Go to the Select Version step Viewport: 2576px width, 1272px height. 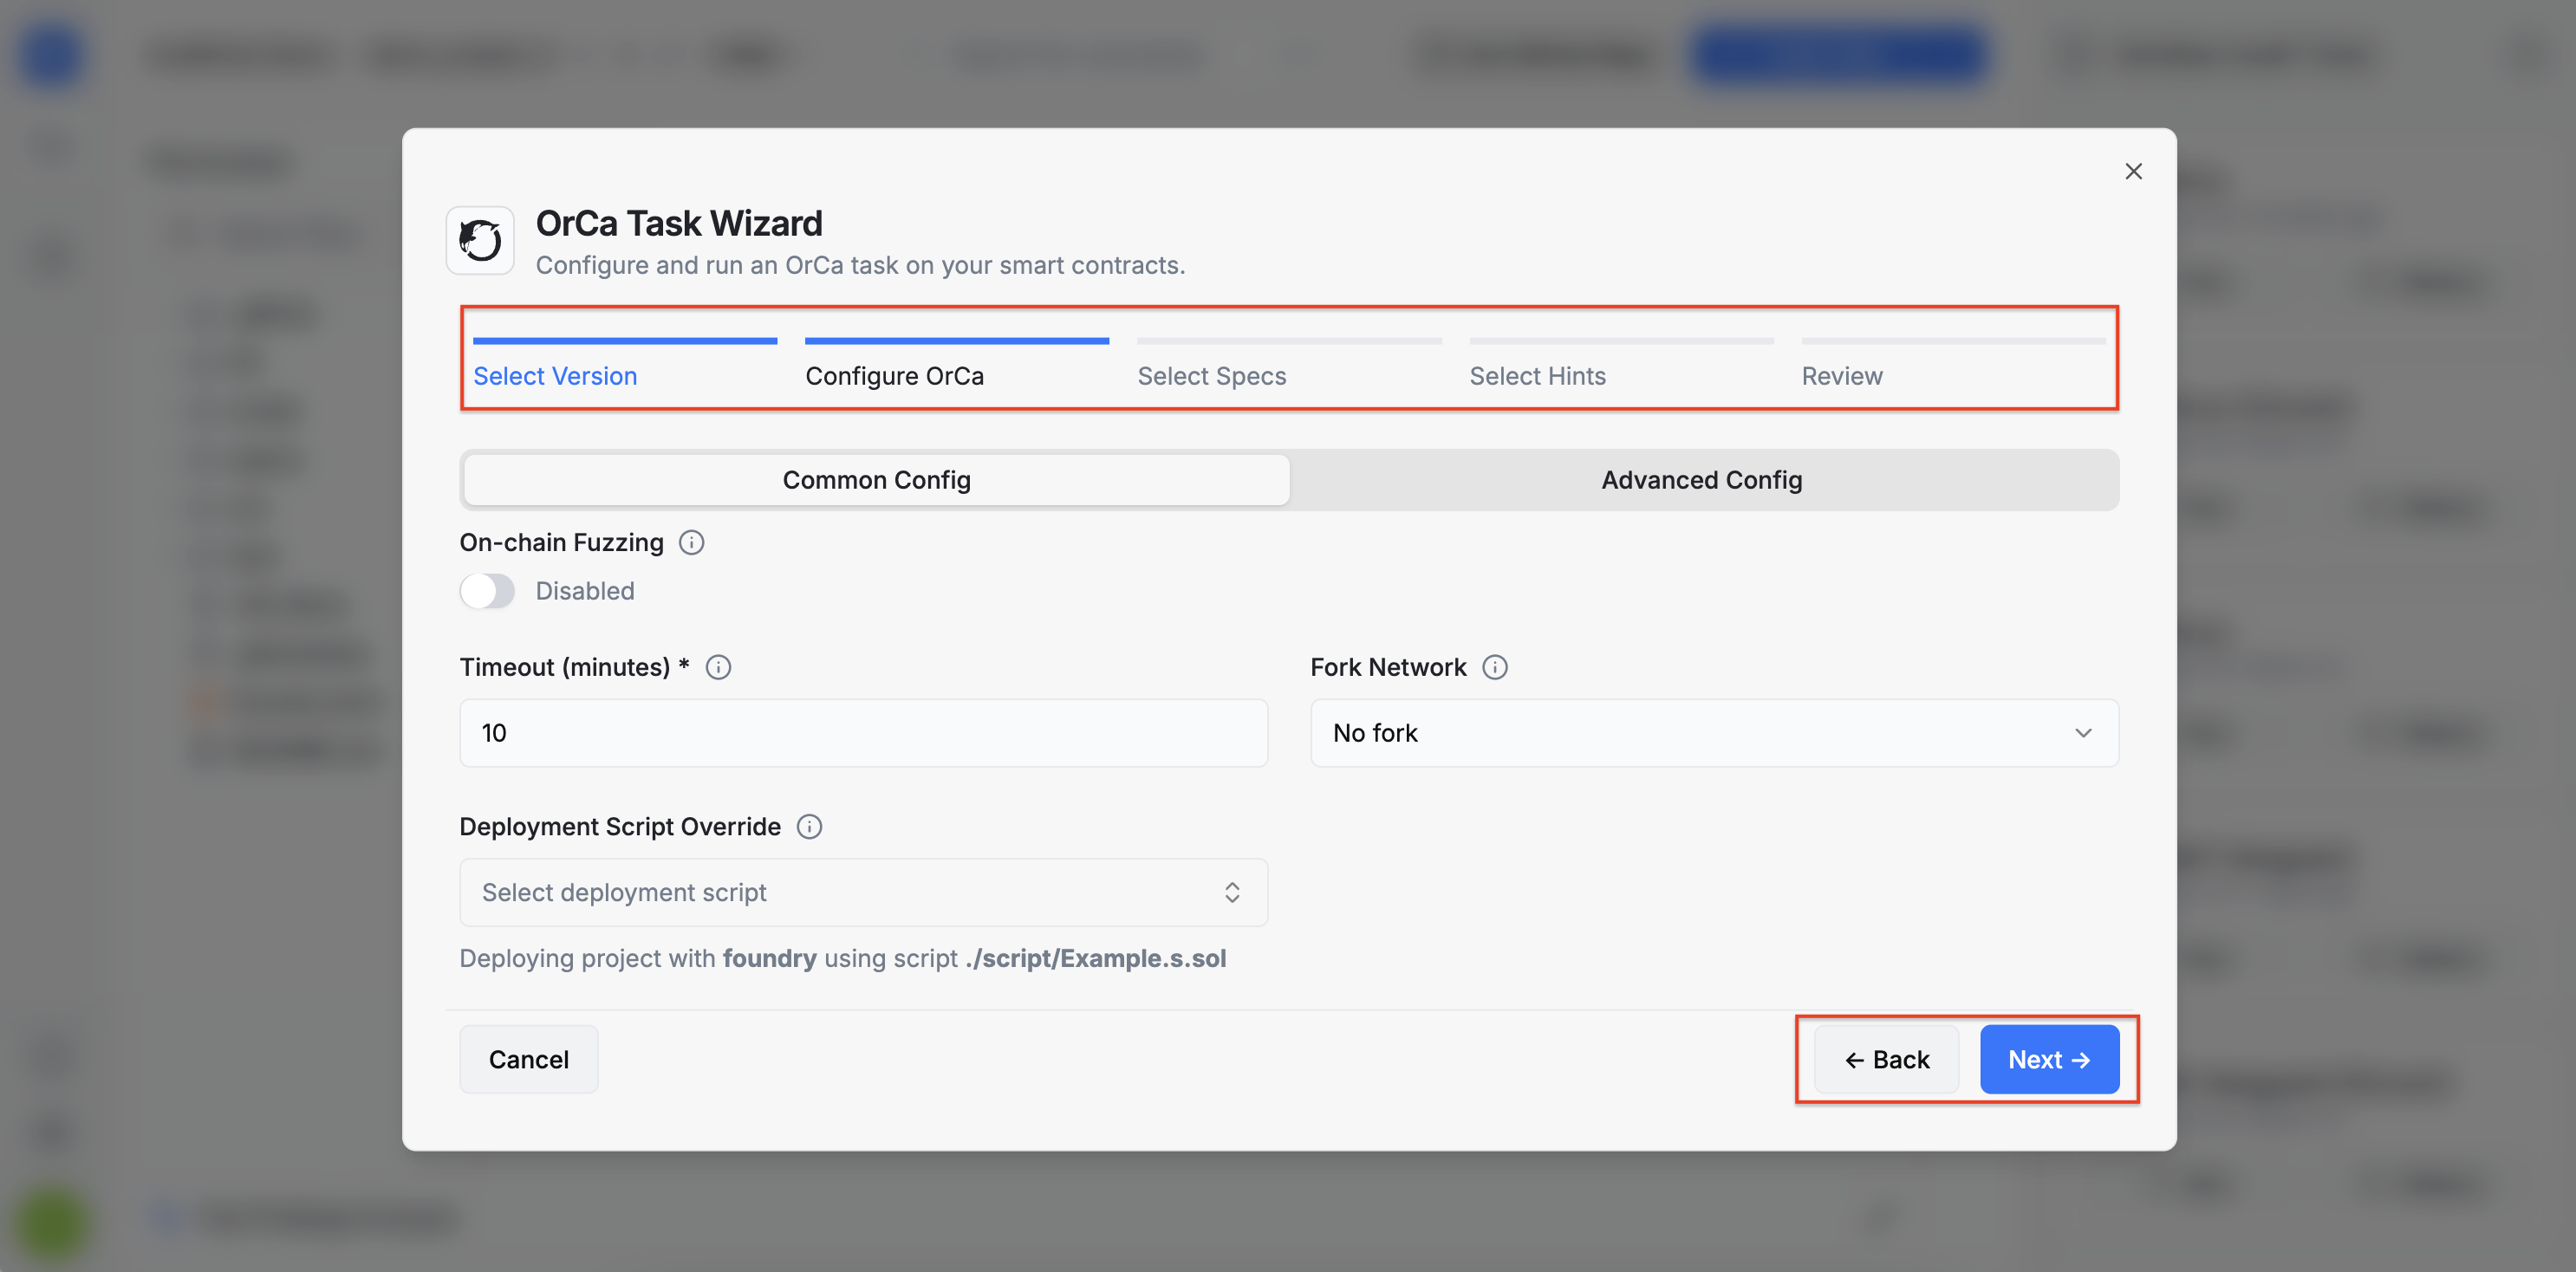pos(625,365)
